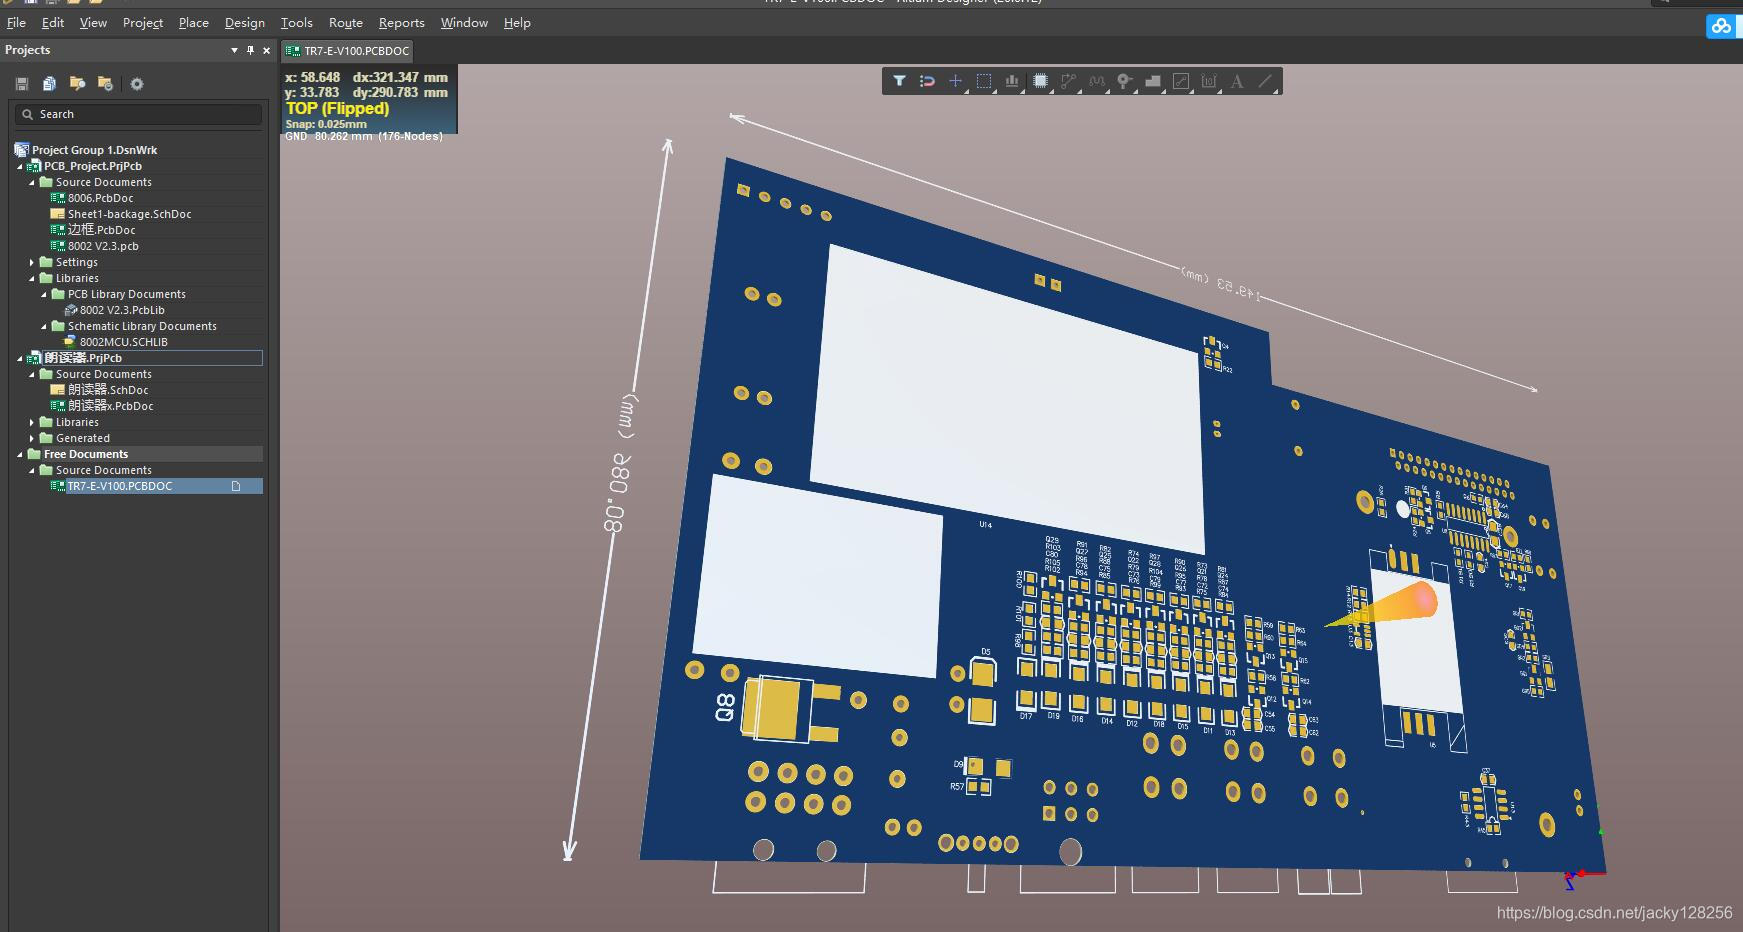
Task: Toggle the Snapping magnet tool
Action: click(927, 81)
